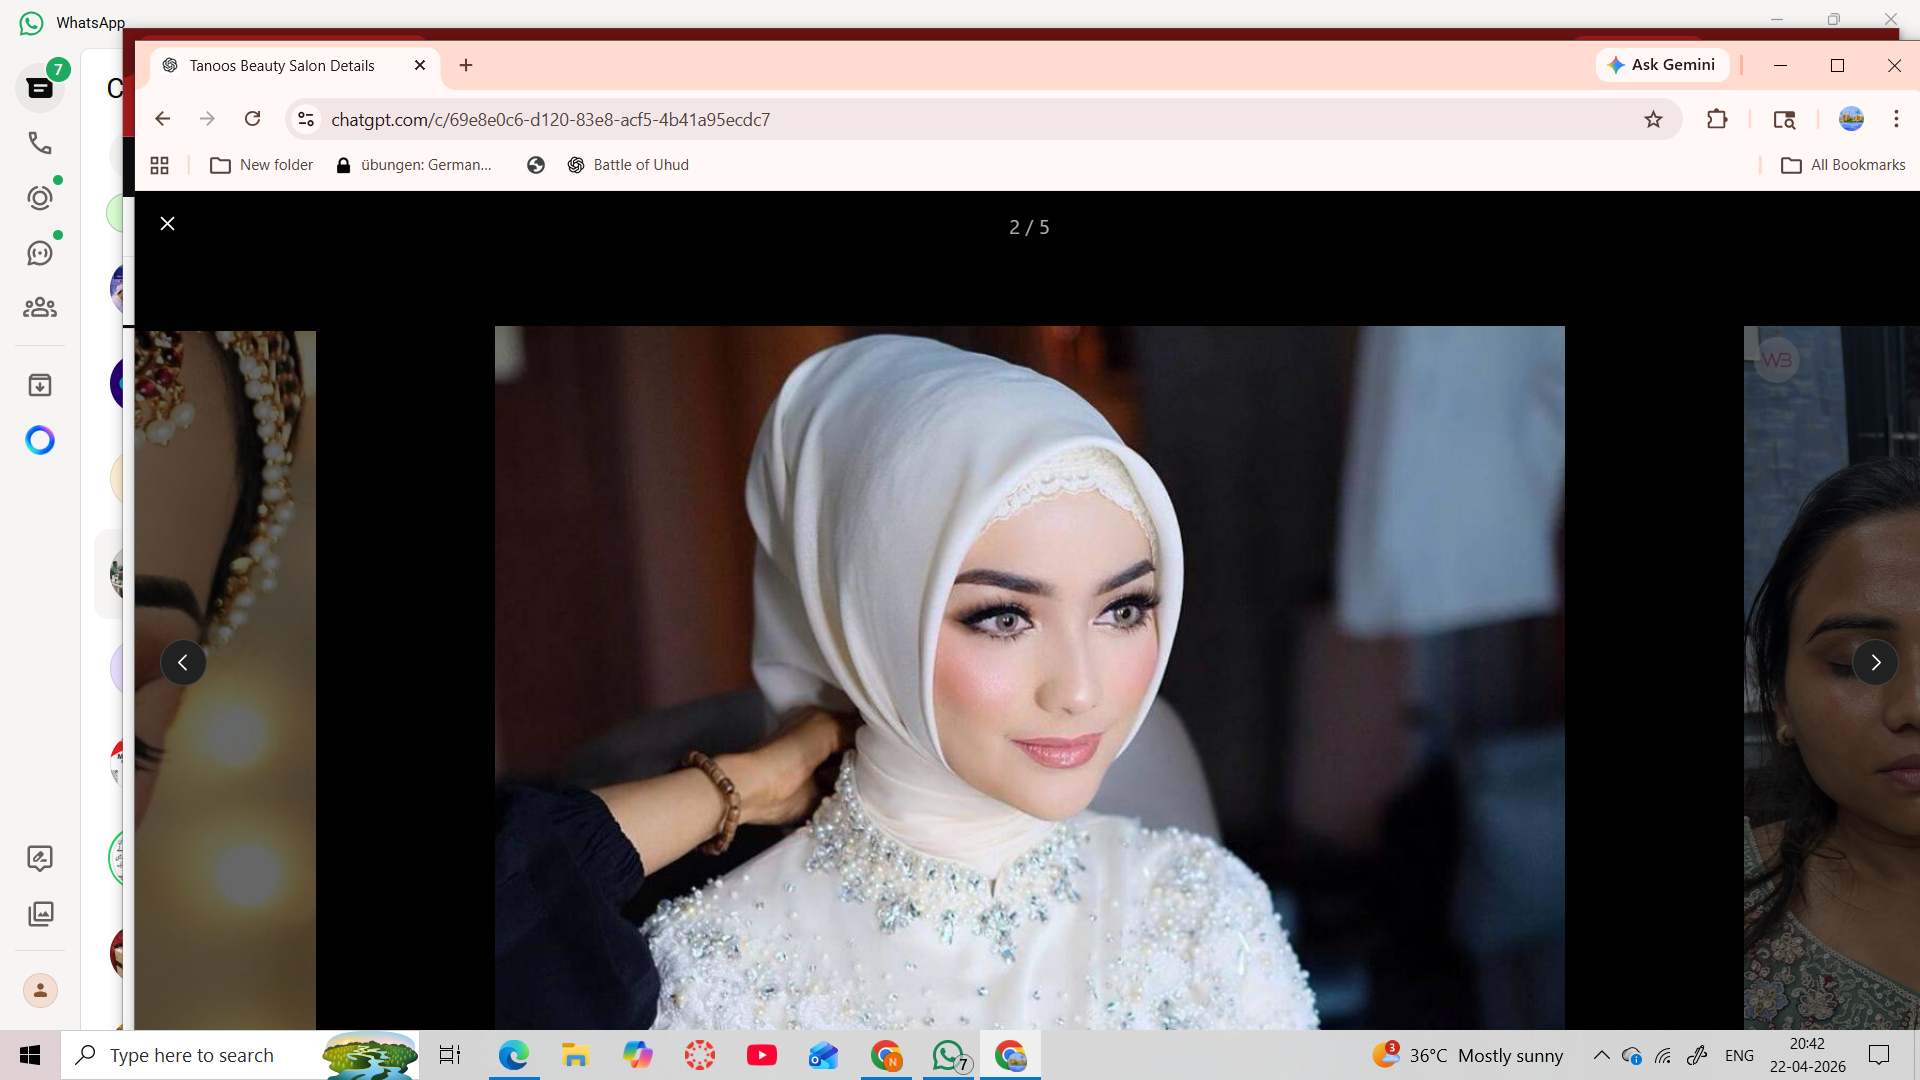Open Meta AI circle in WhatsApp sidebar
This screenshot has height=1080, width=1920.
tap(40, 440)
